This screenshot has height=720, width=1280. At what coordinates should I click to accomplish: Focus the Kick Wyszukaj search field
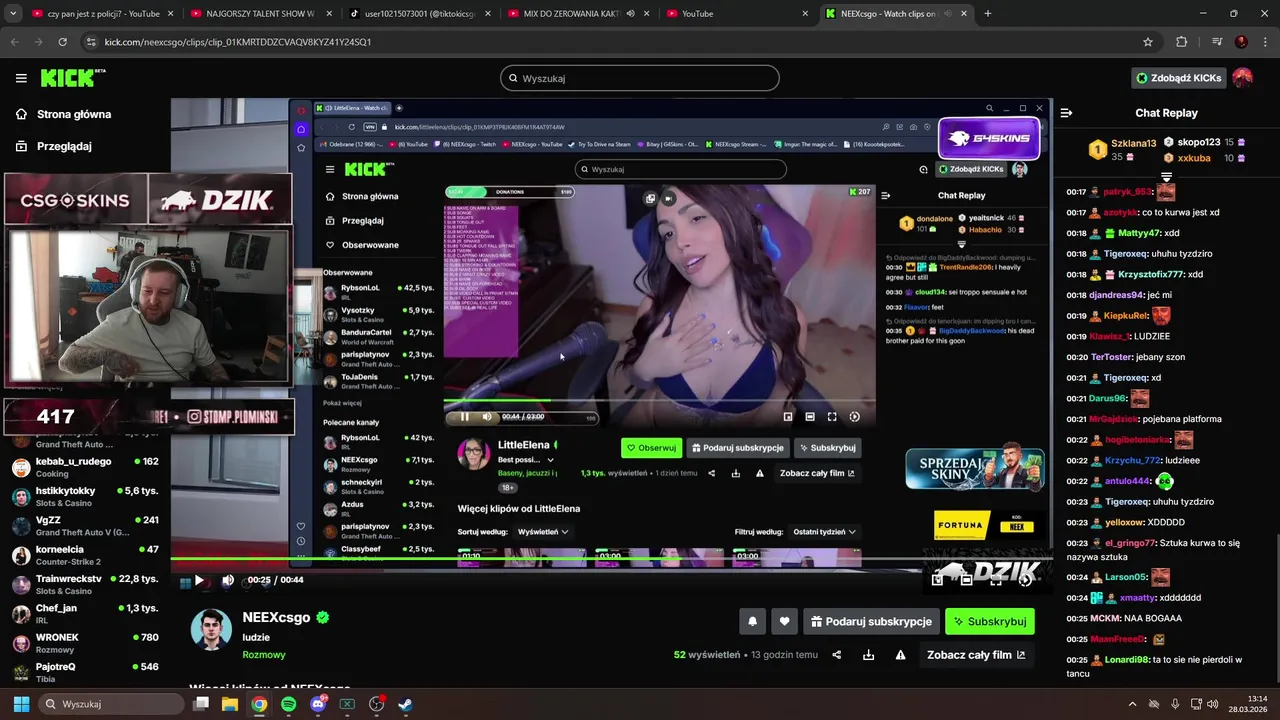point(640,78)
